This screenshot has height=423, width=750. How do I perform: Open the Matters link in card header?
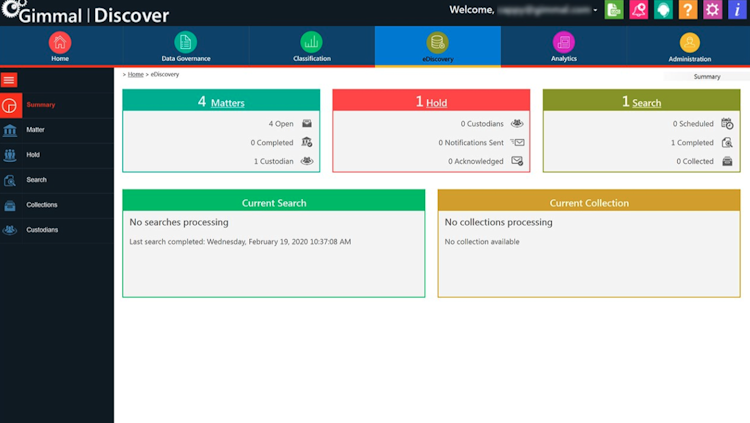(228, 103)
